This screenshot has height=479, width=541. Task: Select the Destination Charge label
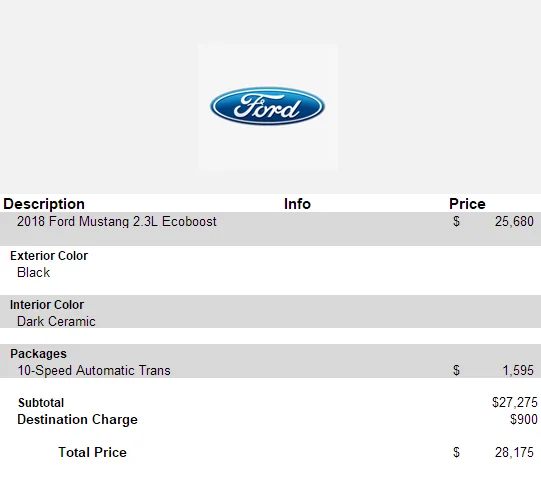[x=77, y=420]
